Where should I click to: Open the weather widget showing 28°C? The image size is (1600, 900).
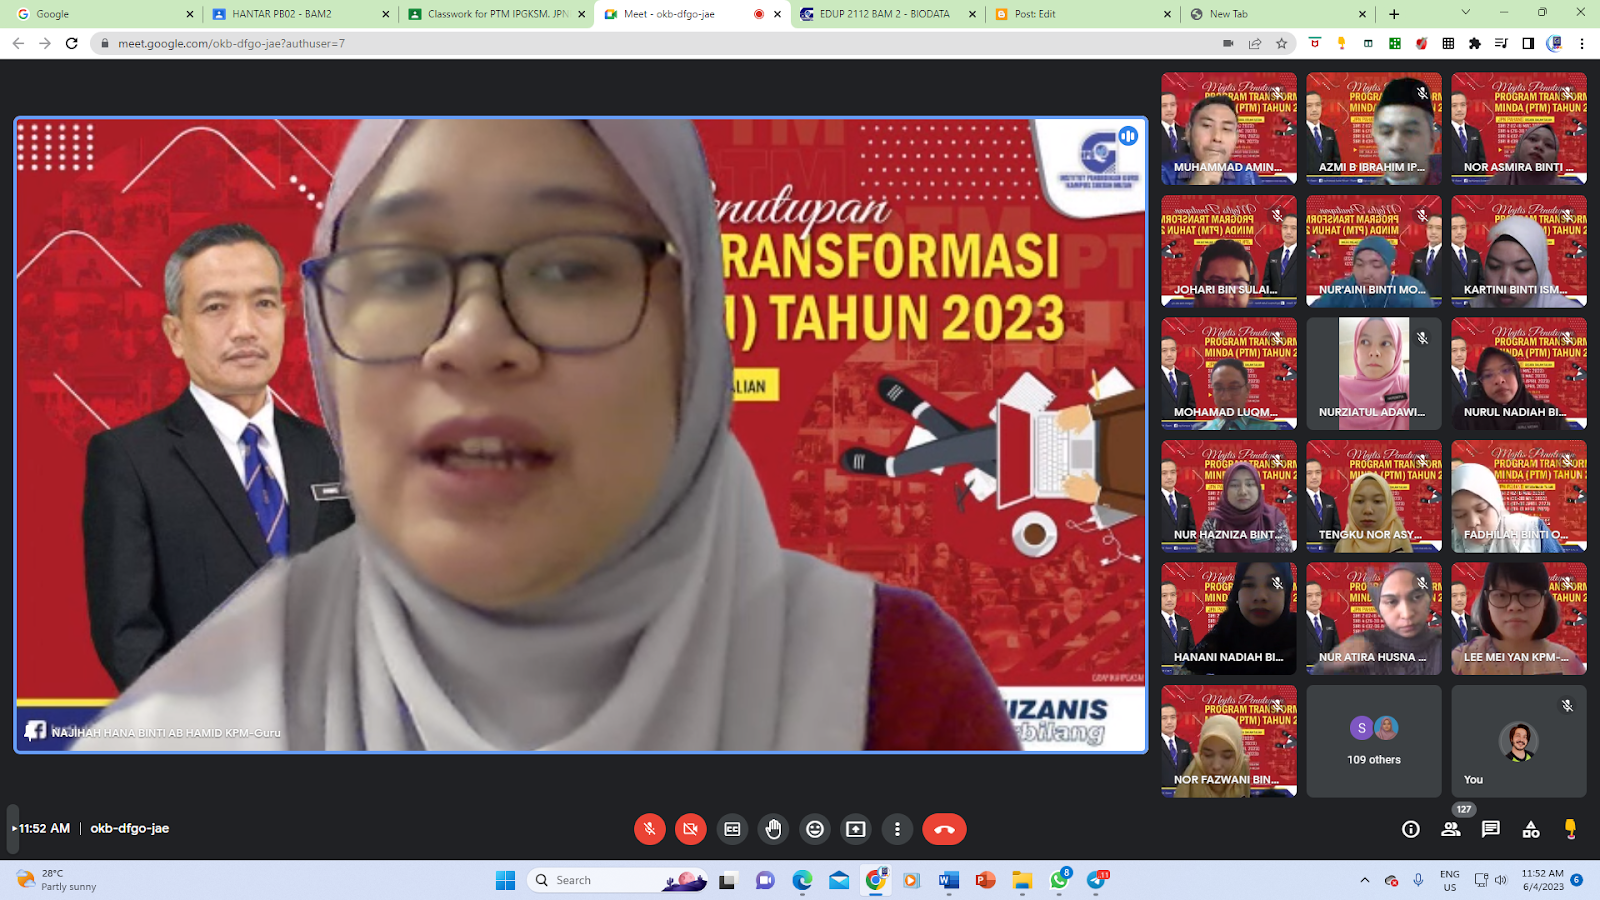[58, 880]
